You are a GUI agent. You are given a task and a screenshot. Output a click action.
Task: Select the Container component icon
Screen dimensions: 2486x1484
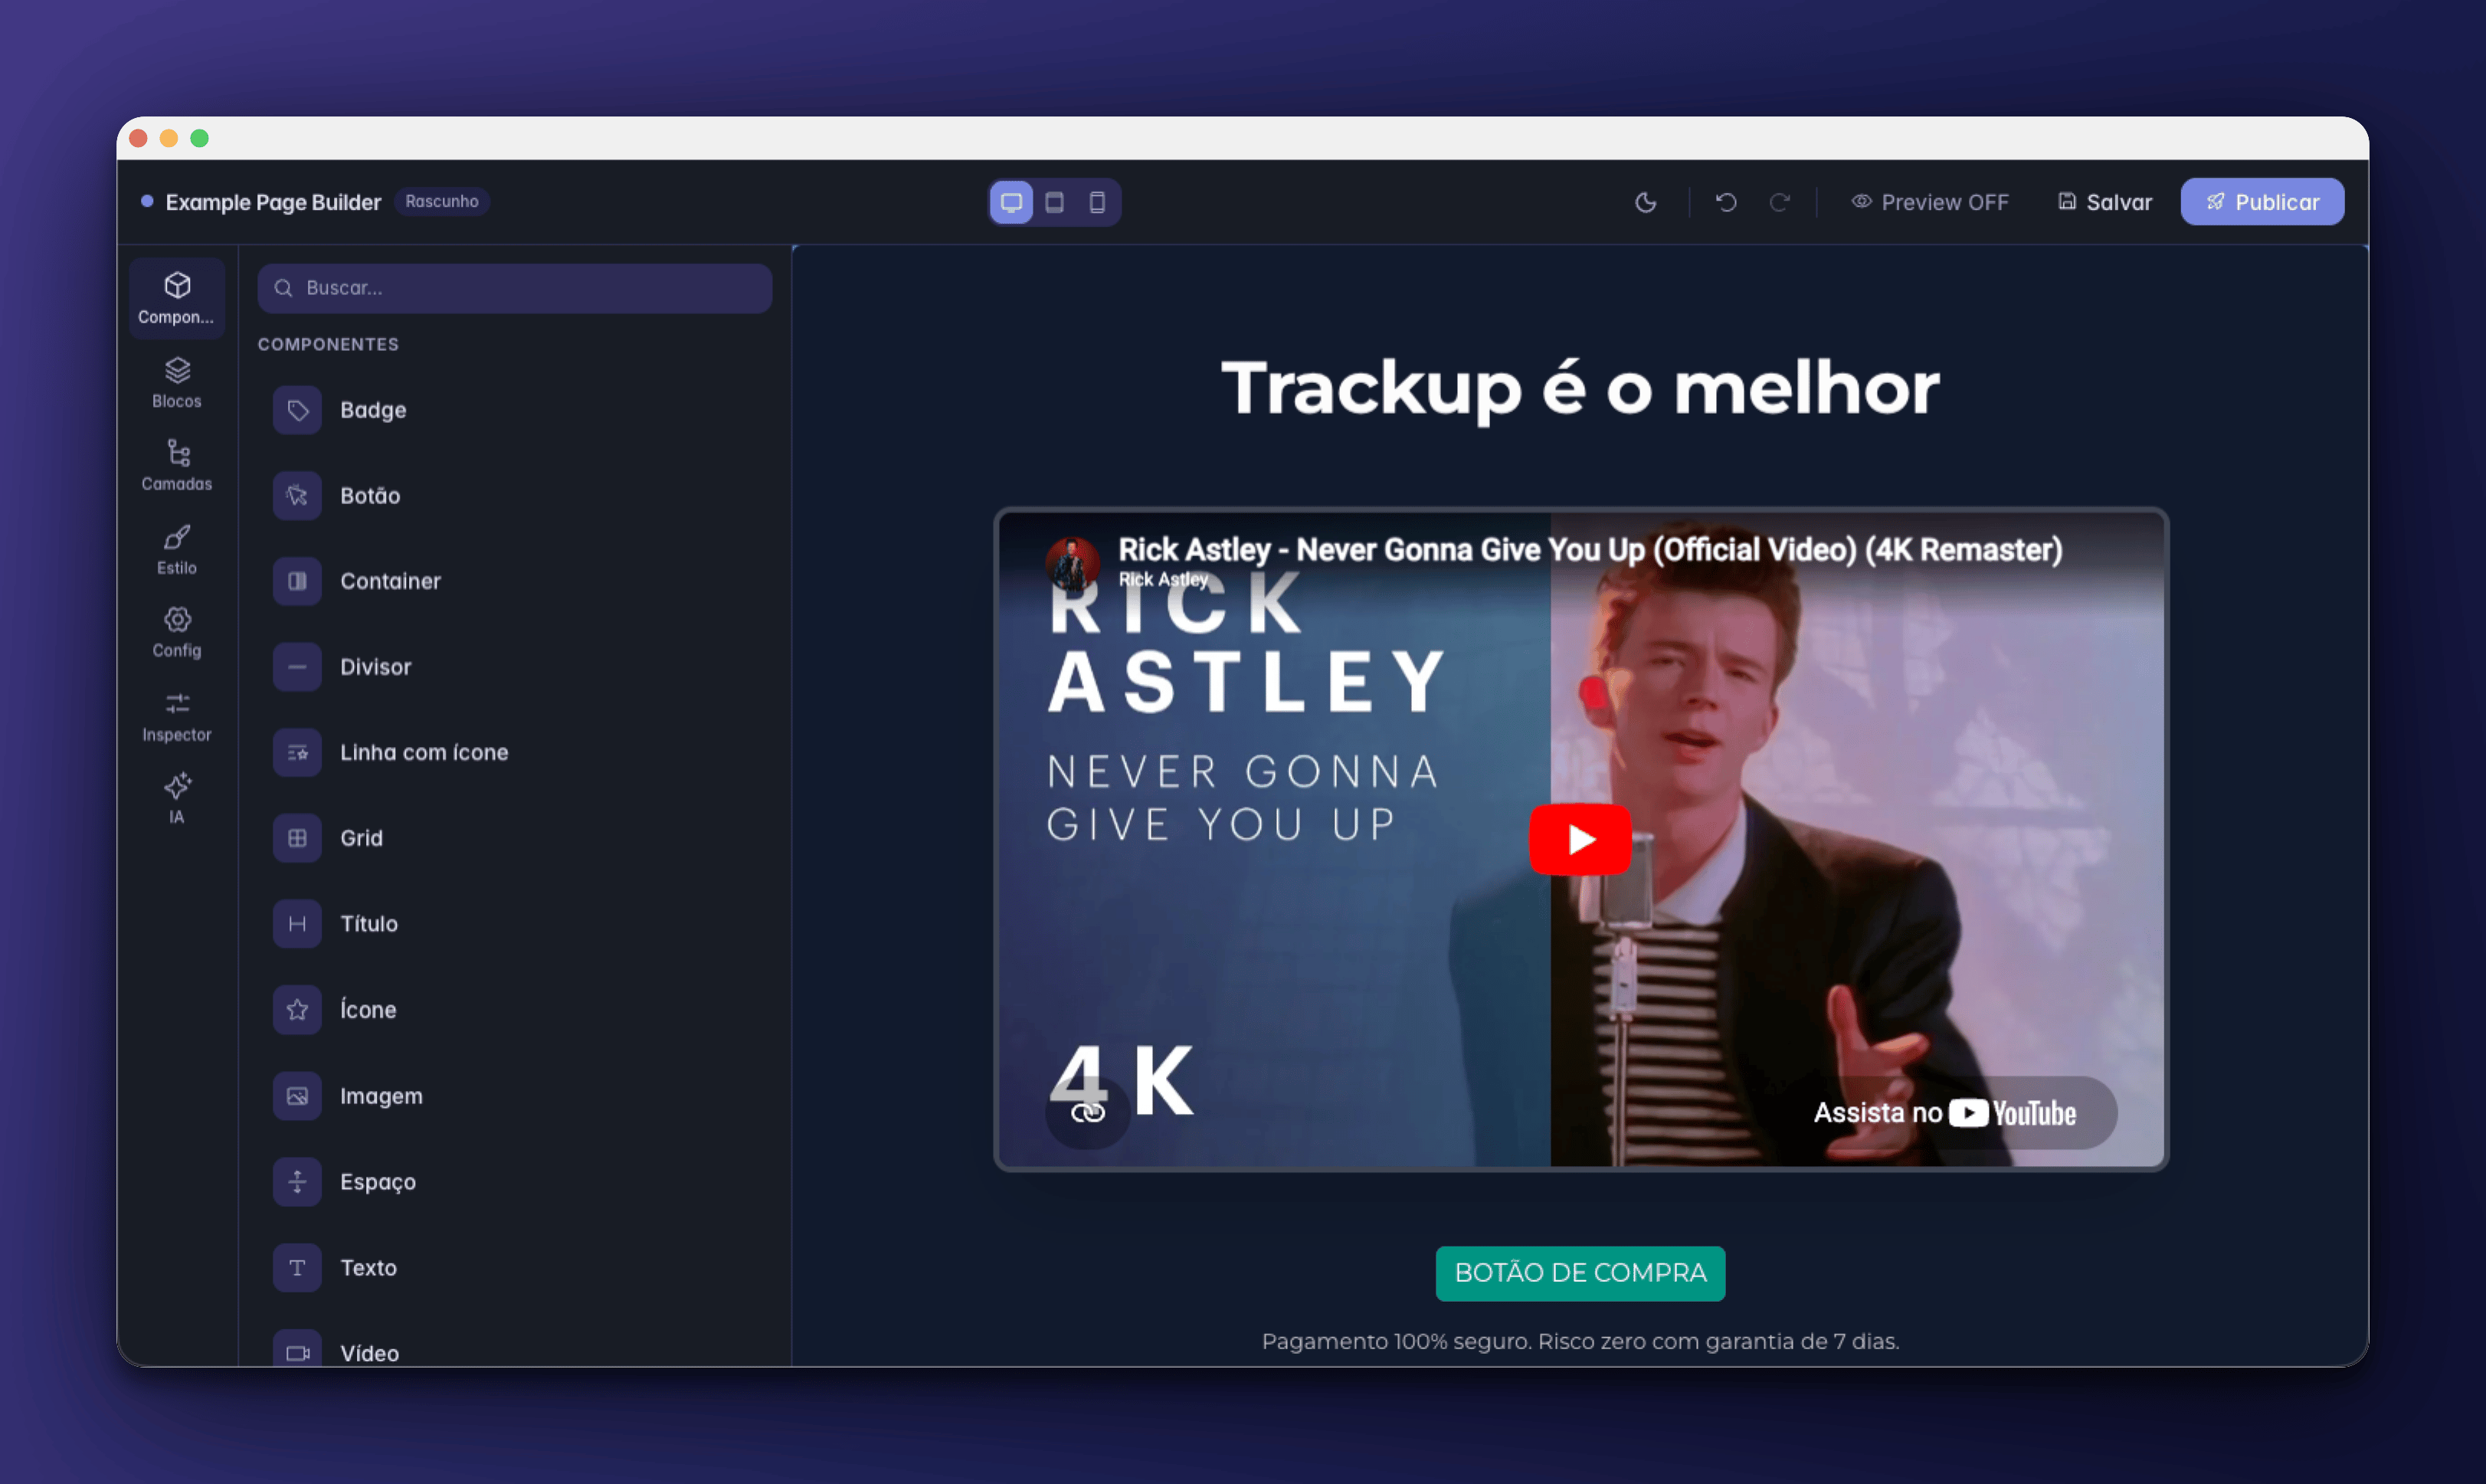pyautogui.click(x=297, y=581)
